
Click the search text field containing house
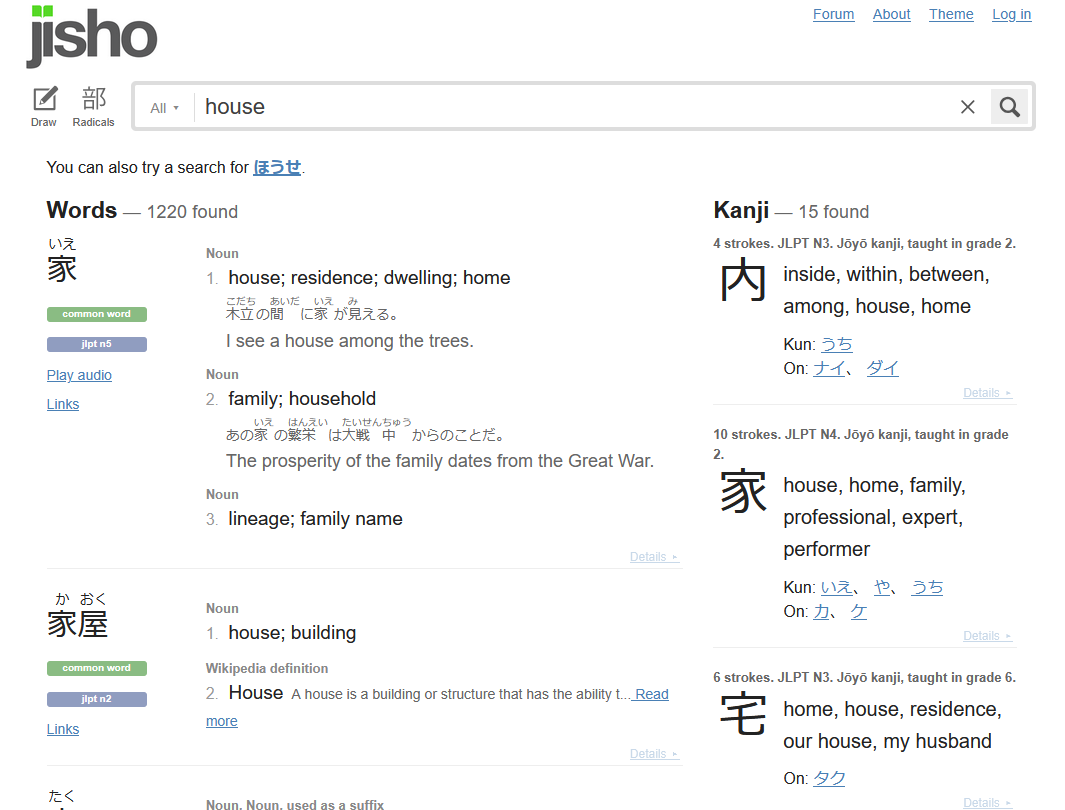(570, 107)
